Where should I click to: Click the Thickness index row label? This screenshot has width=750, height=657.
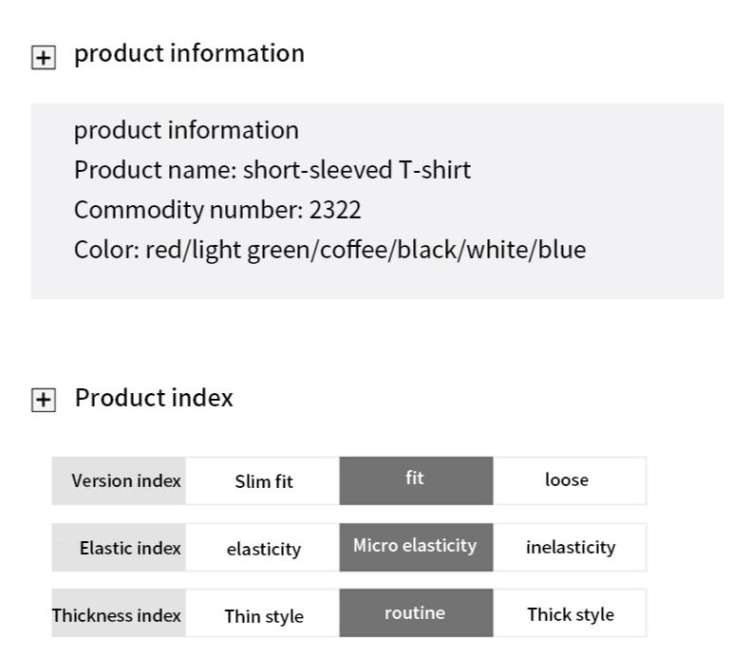(x=119, y=615)
